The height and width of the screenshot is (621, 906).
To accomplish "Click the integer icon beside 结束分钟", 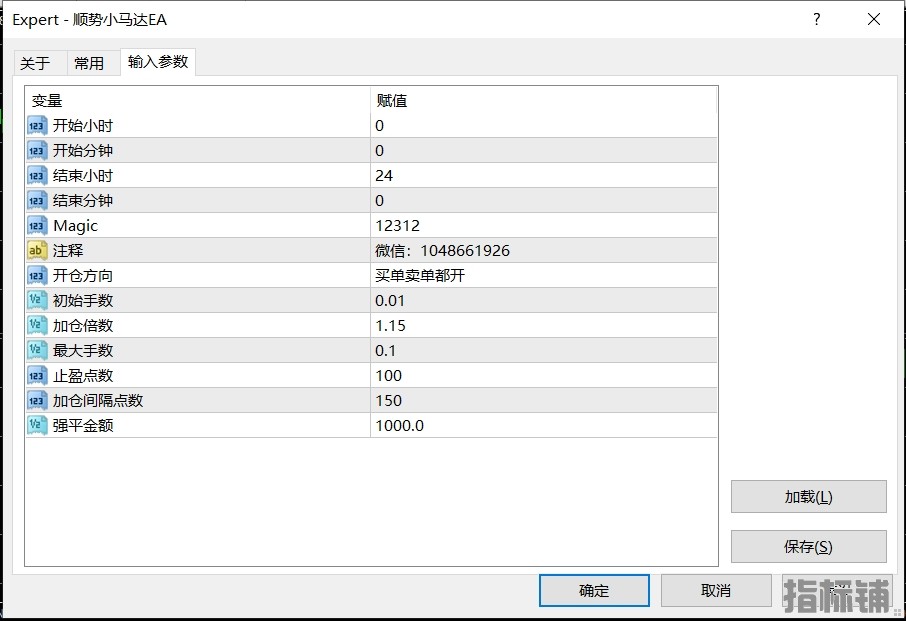I will (x=37, y=200).
